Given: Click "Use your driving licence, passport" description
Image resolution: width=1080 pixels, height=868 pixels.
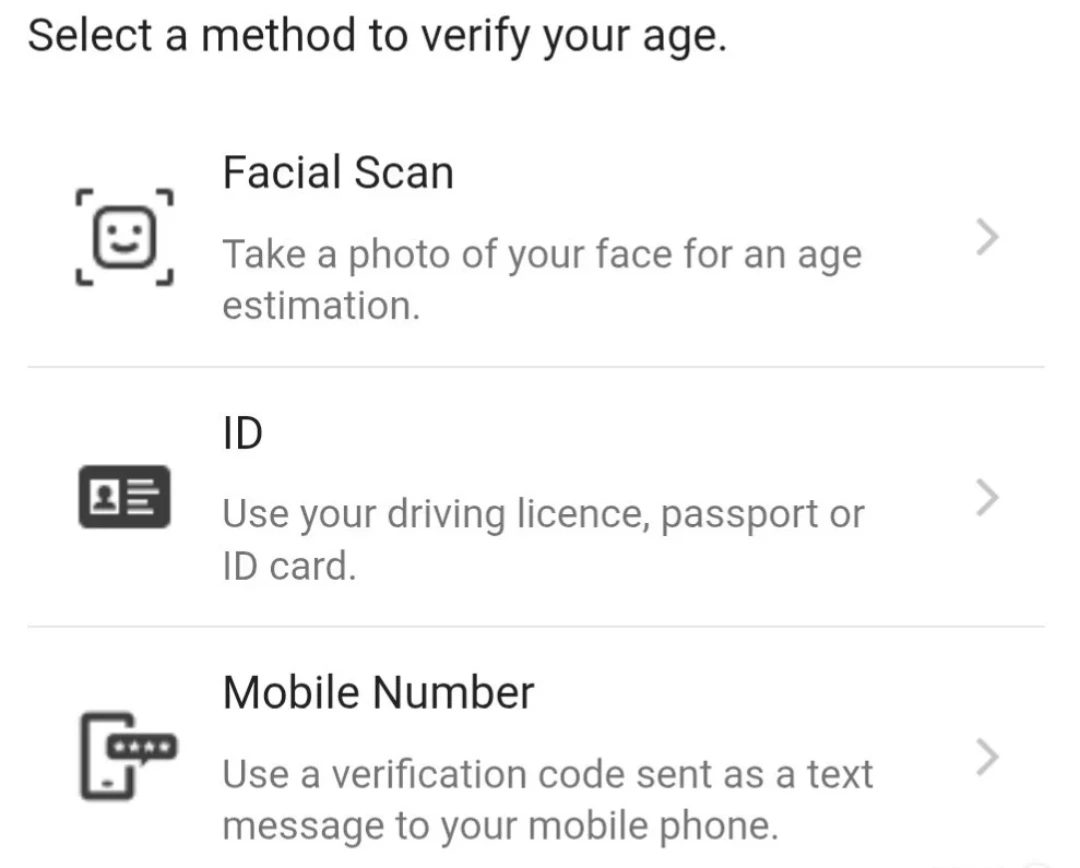Looking at the screenshot, I should 542,515.
